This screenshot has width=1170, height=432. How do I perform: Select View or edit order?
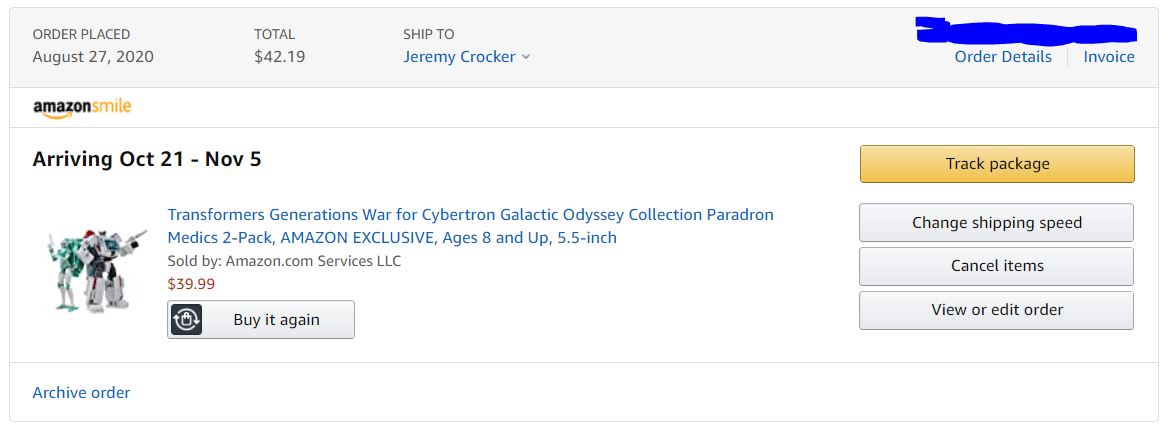(x=996, y=310)
